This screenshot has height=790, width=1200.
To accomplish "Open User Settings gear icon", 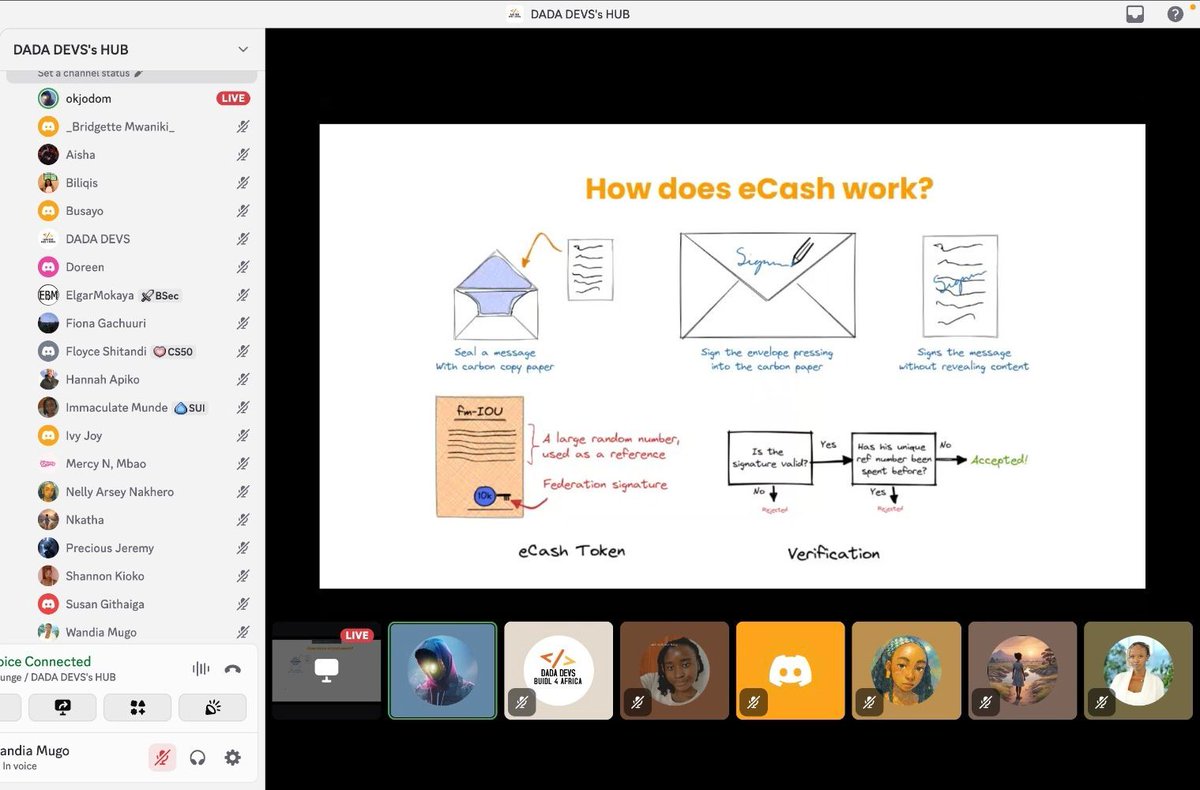I will 232,758.
